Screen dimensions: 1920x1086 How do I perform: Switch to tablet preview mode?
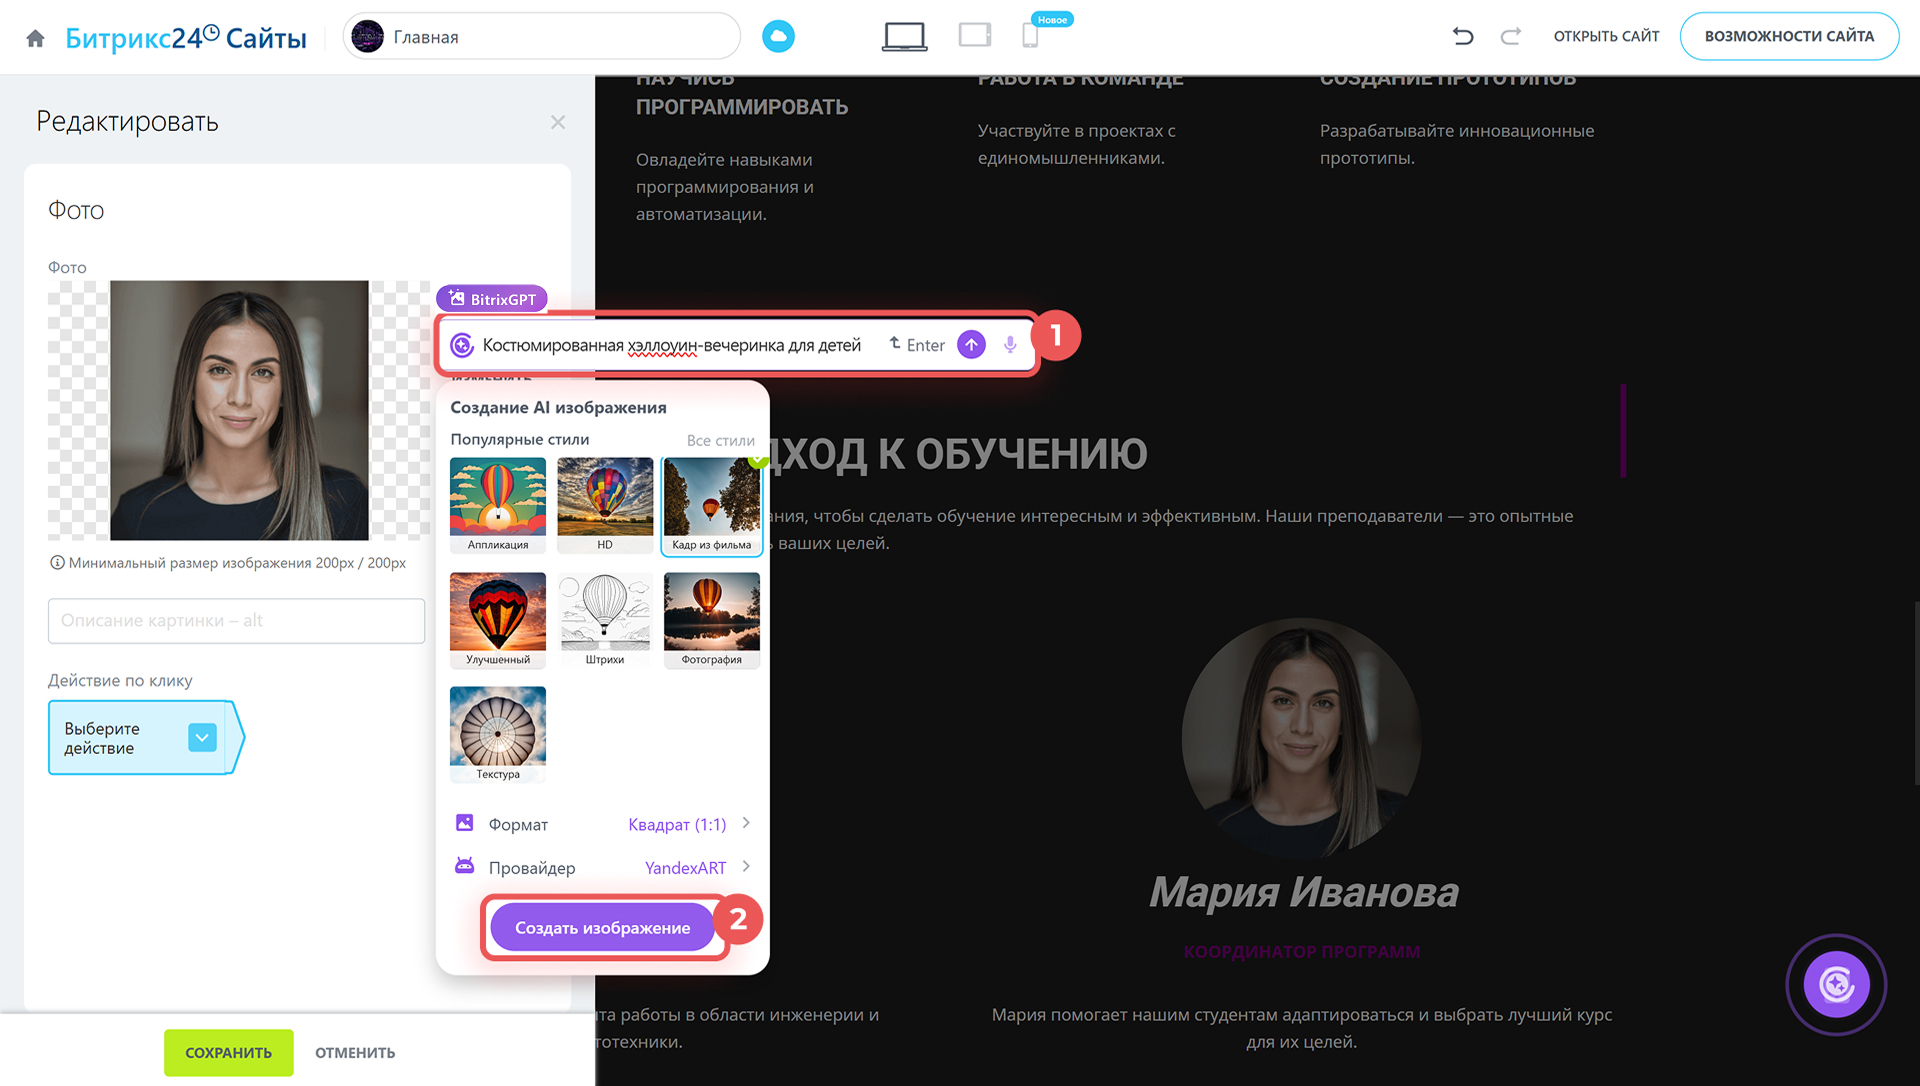[974, 36]
